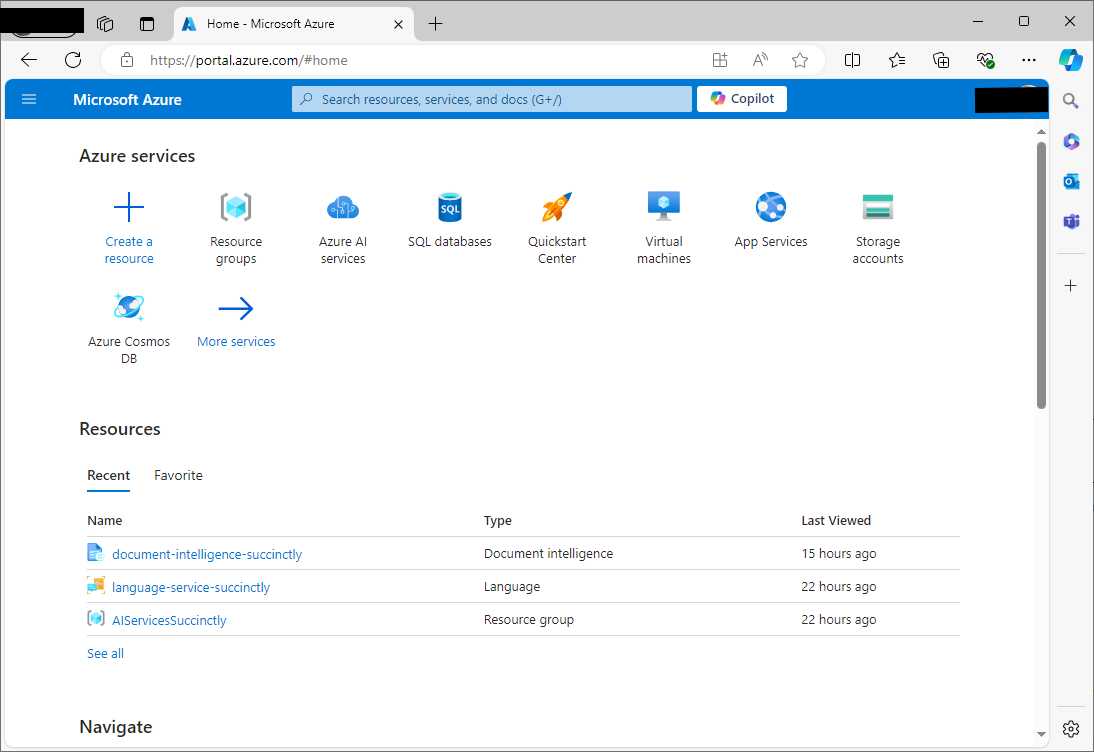Refresh the page in the browser
1094x752 pixels.
pyautogui.click(x=73, y=60)
